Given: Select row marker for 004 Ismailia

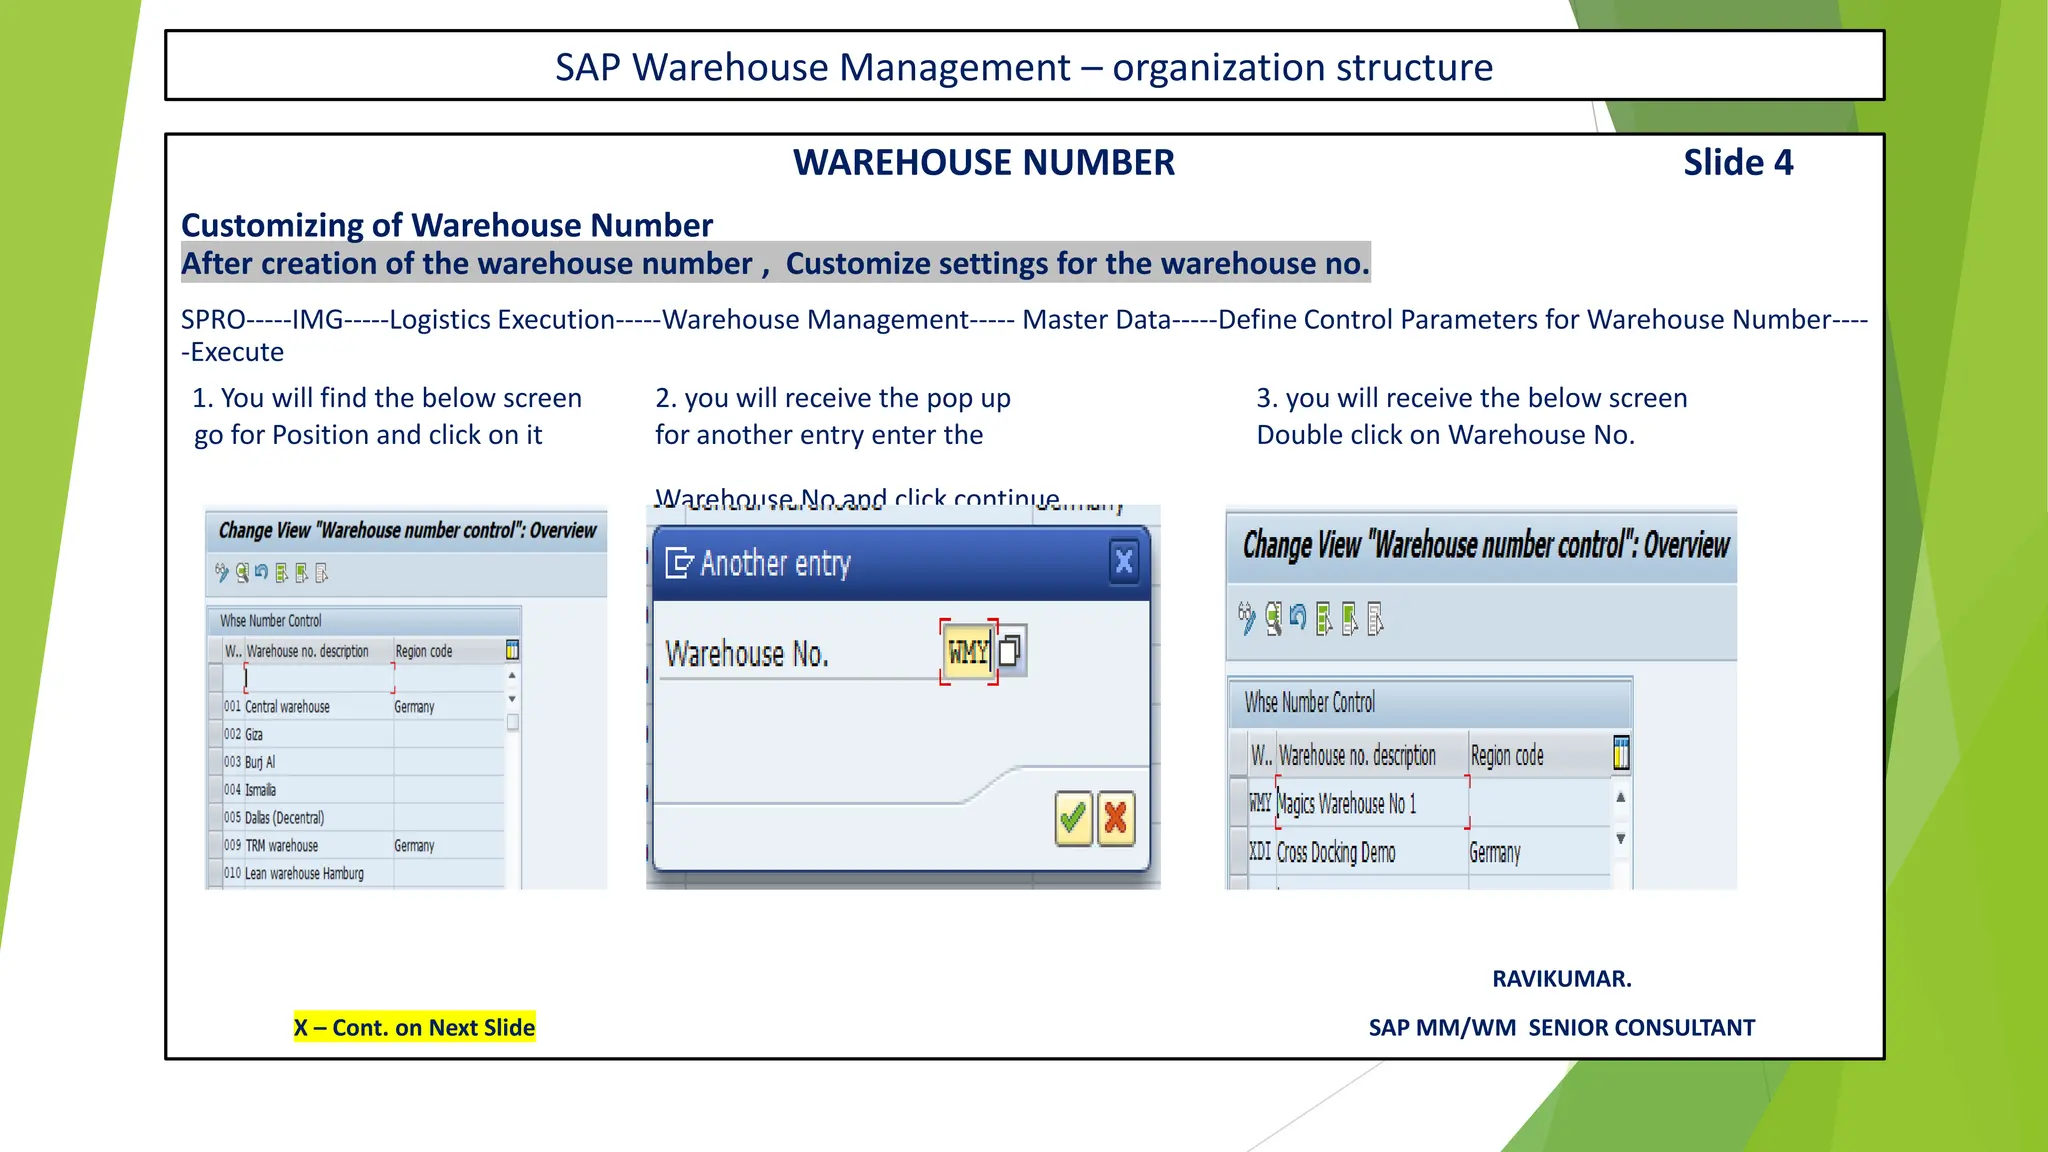Looking at the screenshot, I should pyautogui.click(x=215, y=790).
